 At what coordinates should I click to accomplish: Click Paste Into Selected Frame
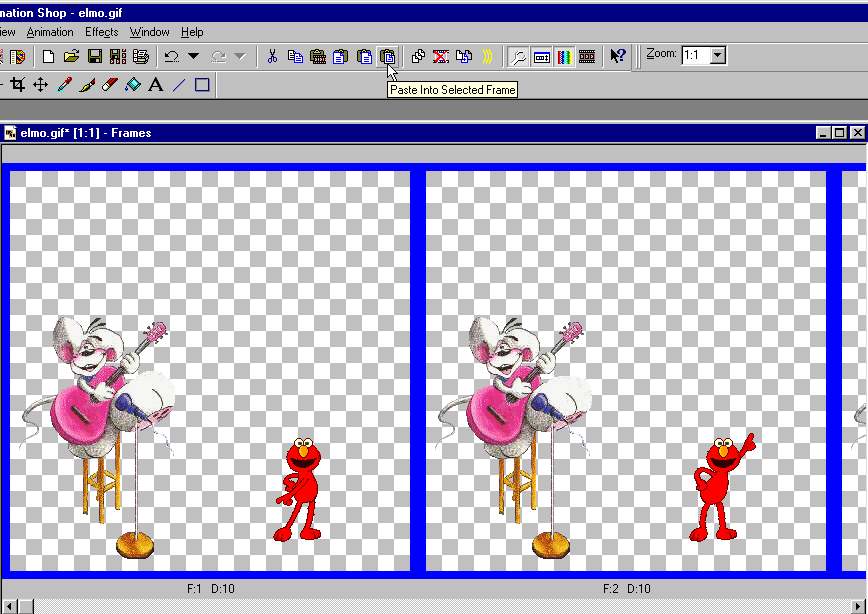point(388,56)
